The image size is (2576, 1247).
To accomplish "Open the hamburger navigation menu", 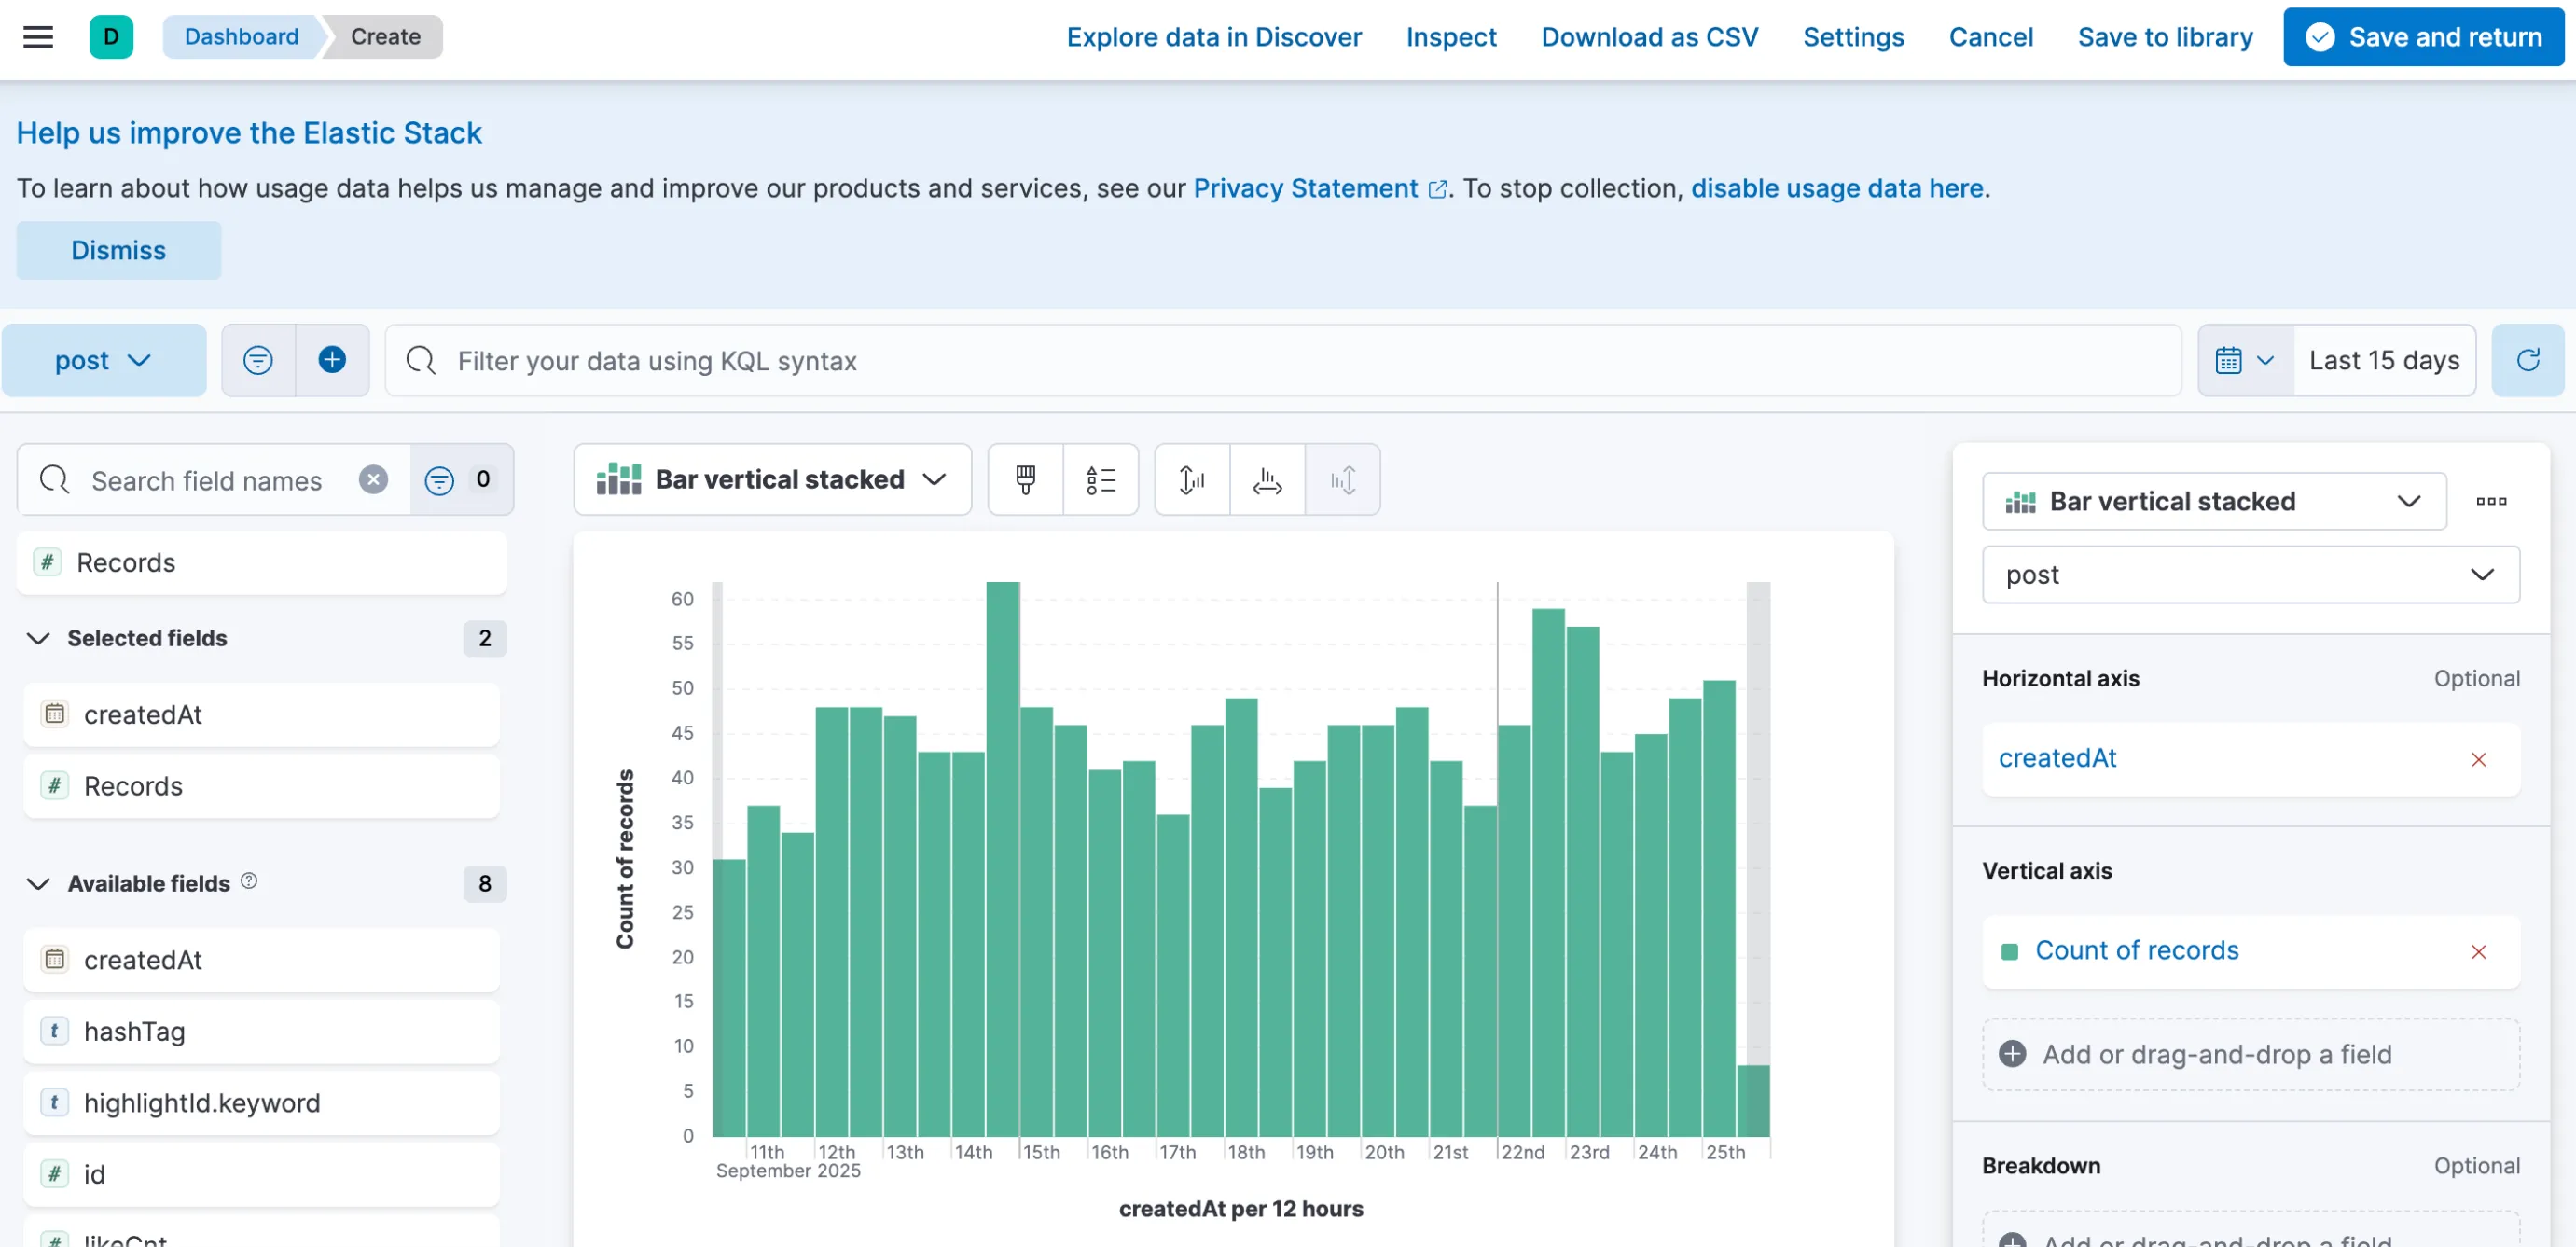I will [38, 37].
